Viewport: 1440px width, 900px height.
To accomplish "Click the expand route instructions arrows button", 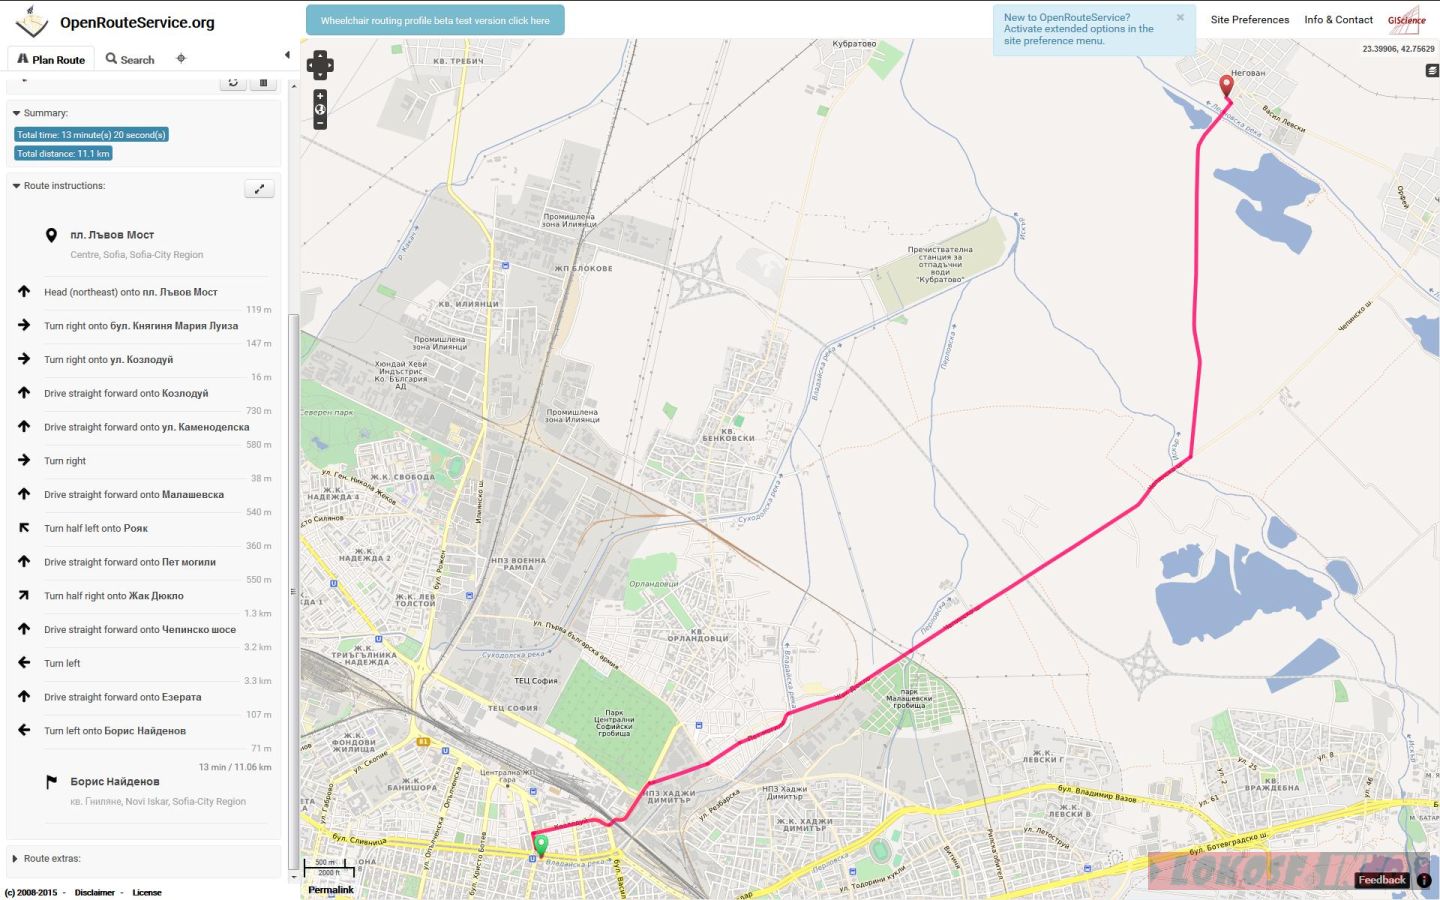I will pyautogui.click(x=259, y=189).
